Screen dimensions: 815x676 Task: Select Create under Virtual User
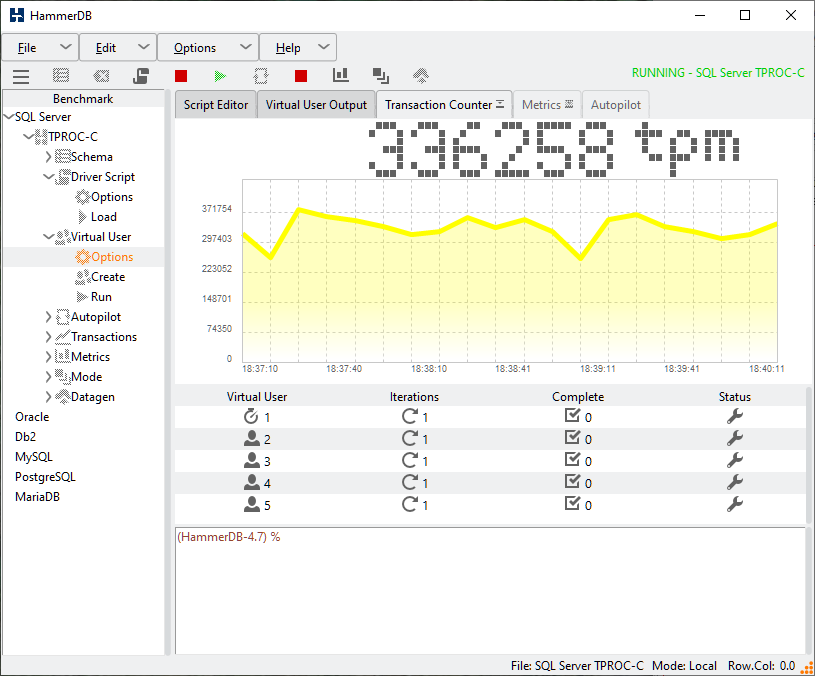pyautogui.click(x=108, y=277)
